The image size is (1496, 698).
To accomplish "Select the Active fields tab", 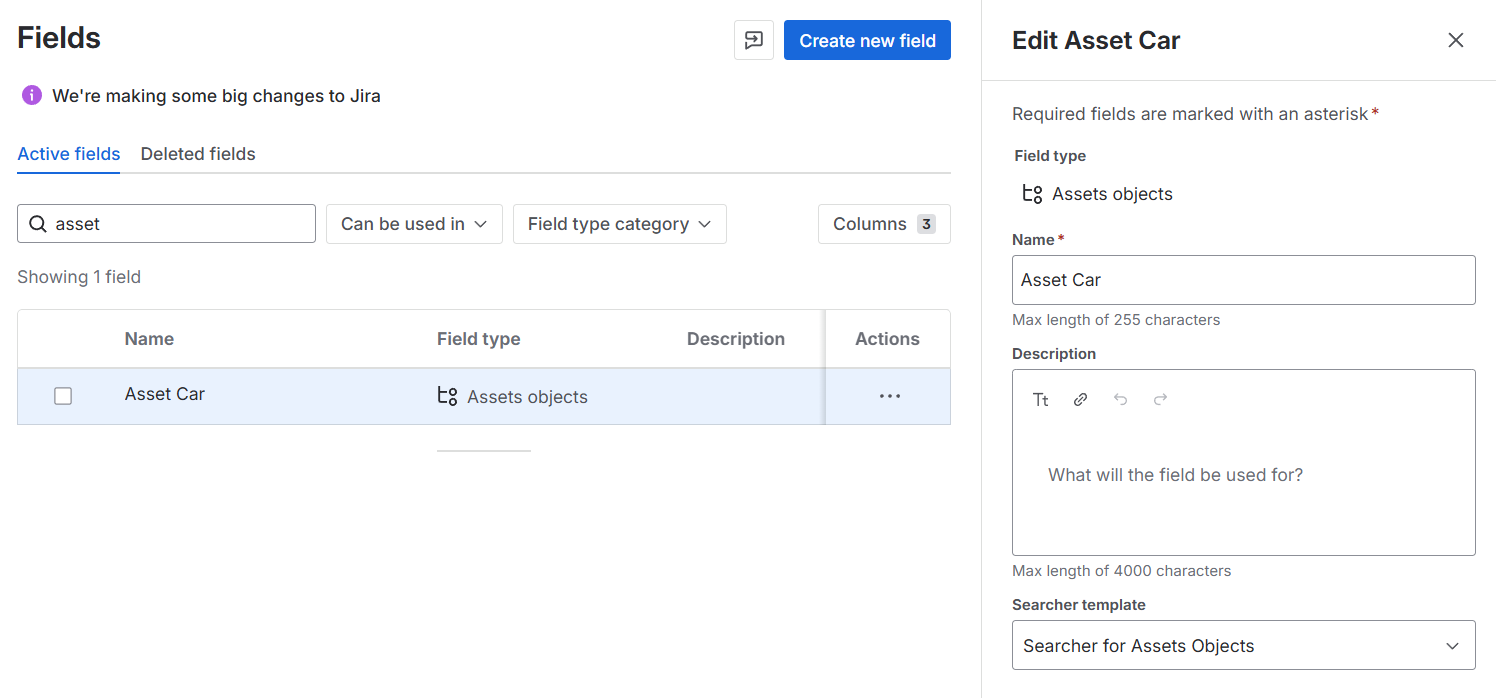I will 69,154.
